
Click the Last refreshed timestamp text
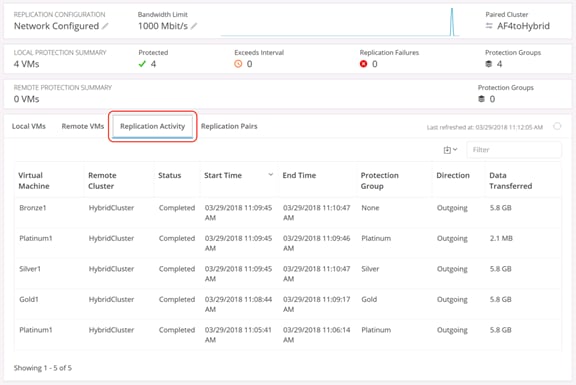tap(485, 127)
